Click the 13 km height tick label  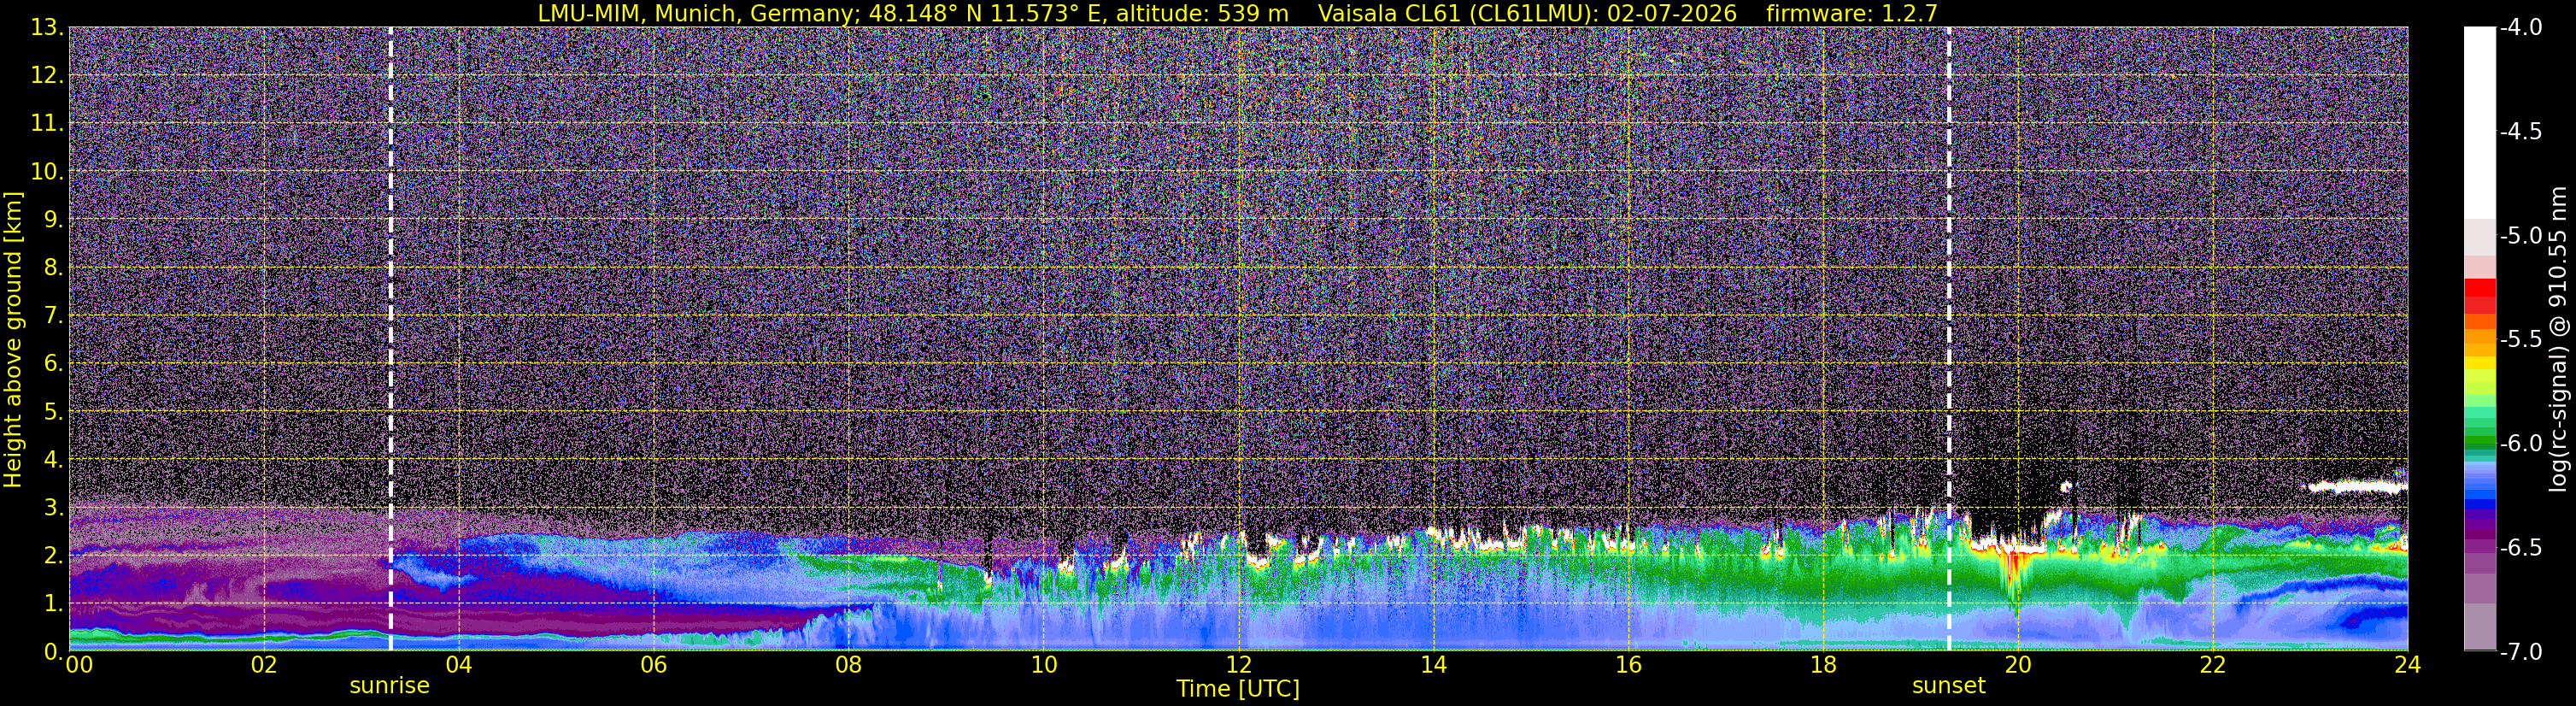pyautogui.click(x=46, y=27)
